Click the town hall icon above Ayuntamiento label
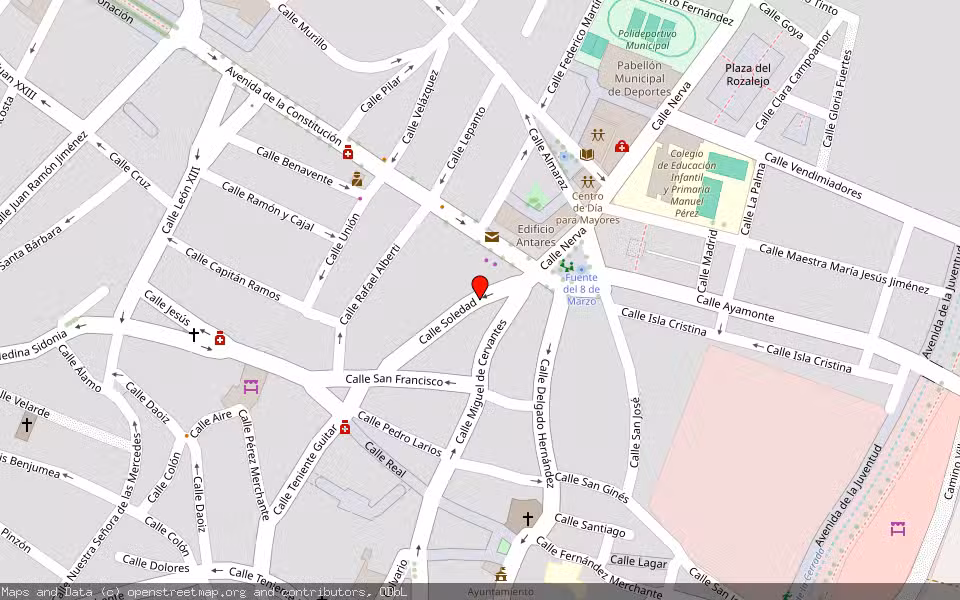The height and width of the screenshot is (600, 960). coord(501,574)
